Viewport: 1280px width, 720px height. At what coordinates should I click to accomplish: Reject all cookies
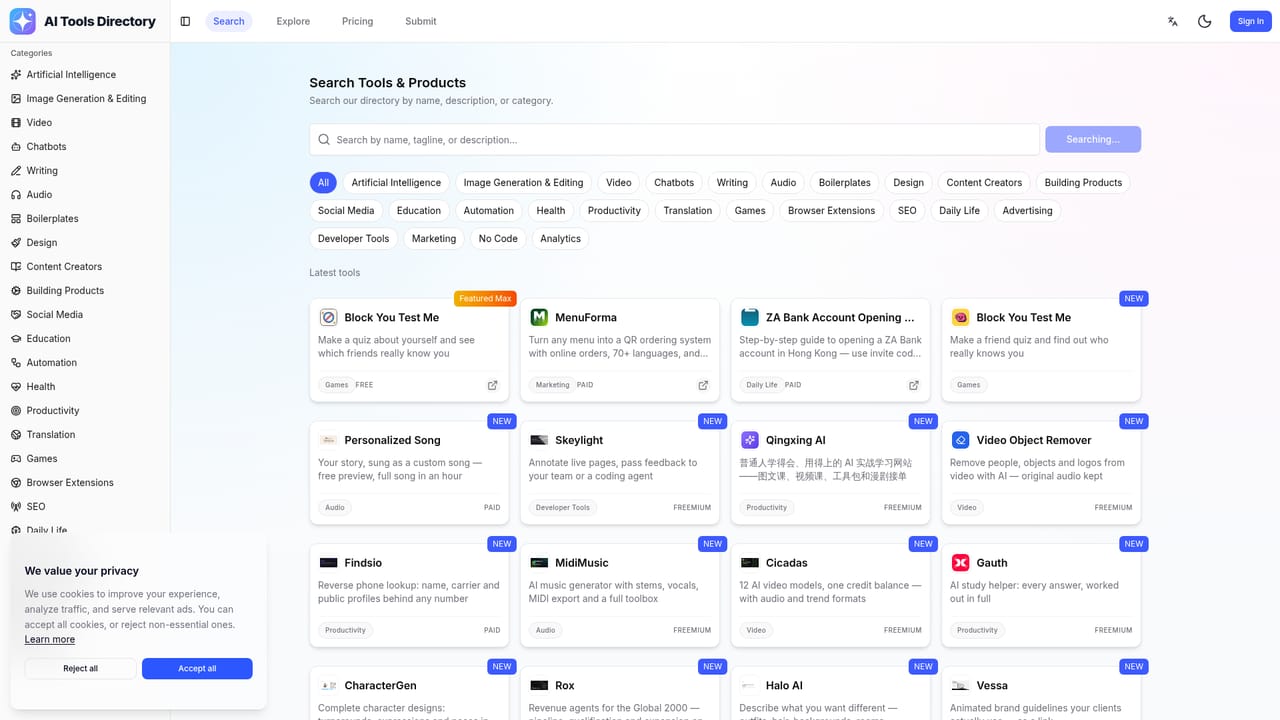click(x=80, y=668)
